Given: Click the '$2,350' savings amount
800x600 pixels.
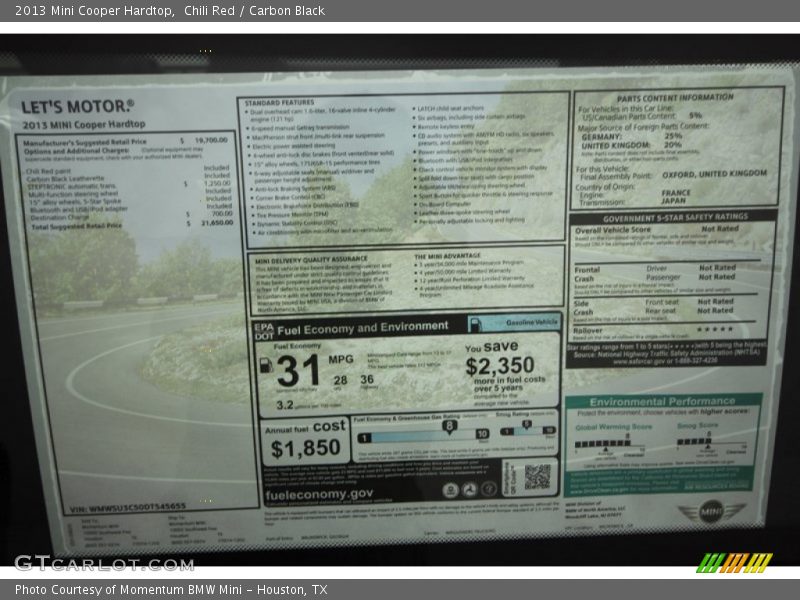Looking at the screenshot, I should 500,366.
